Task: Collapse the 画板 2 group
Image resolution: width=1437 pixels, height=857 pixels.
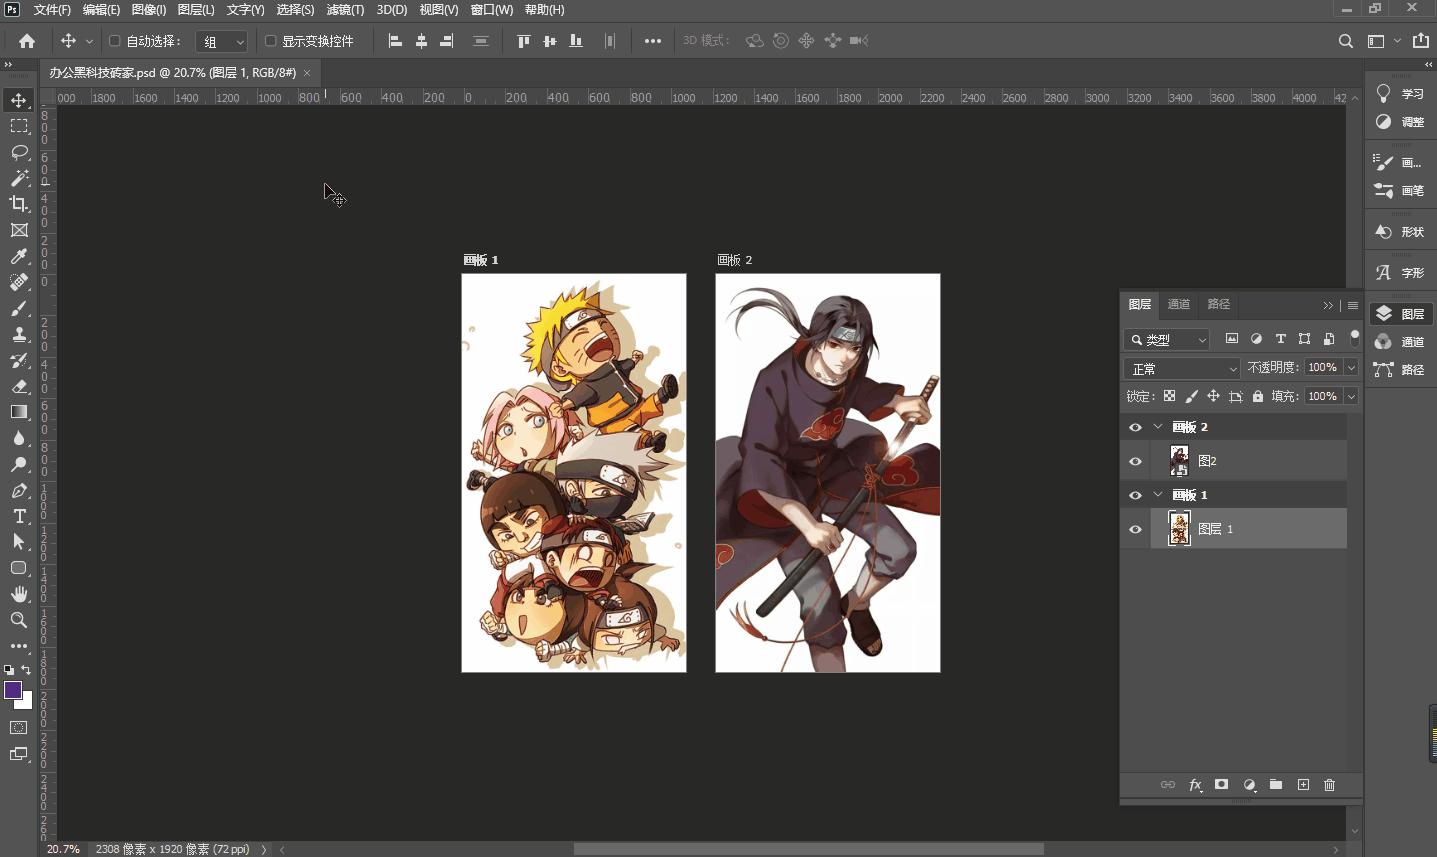Action: click(1158, 427)
